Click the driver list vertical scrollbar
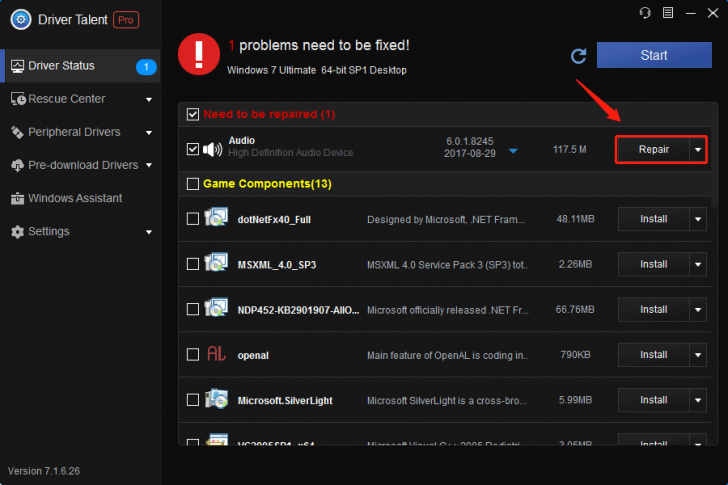 [x=715, y=155]
